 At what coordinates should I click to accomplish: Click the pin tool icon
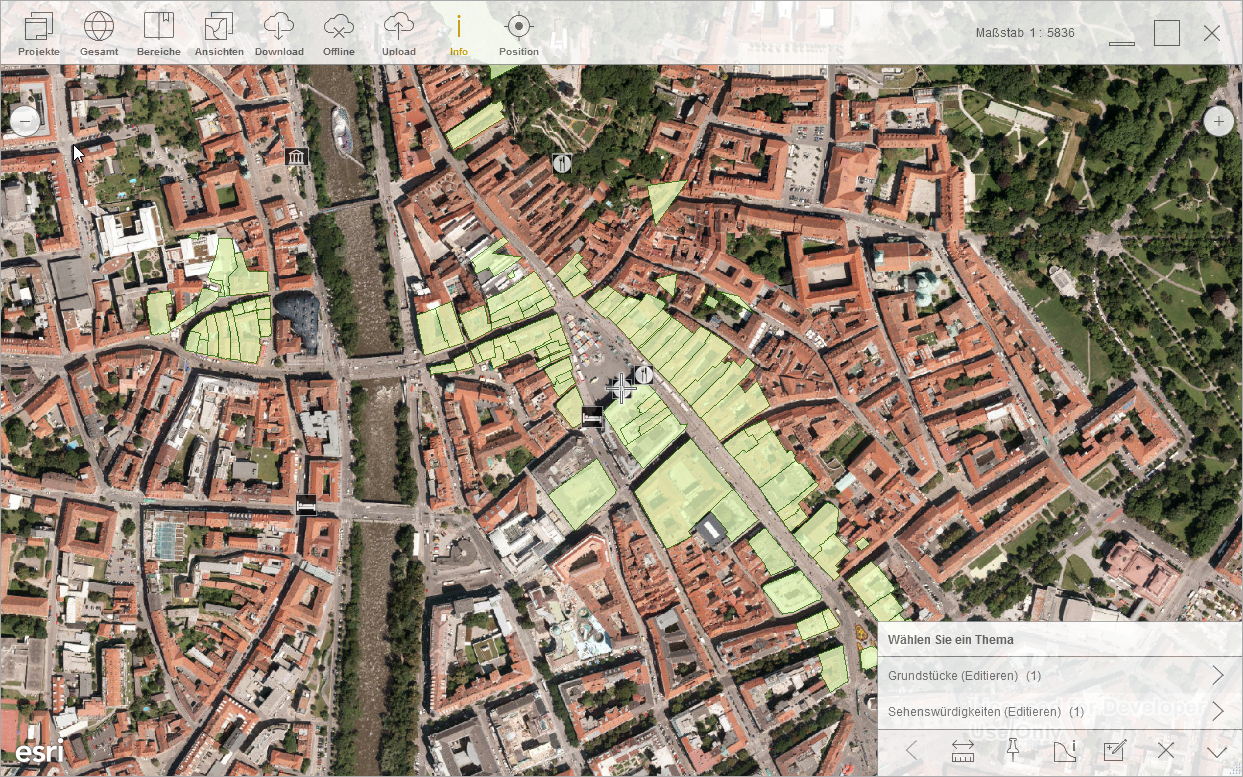1012,750
